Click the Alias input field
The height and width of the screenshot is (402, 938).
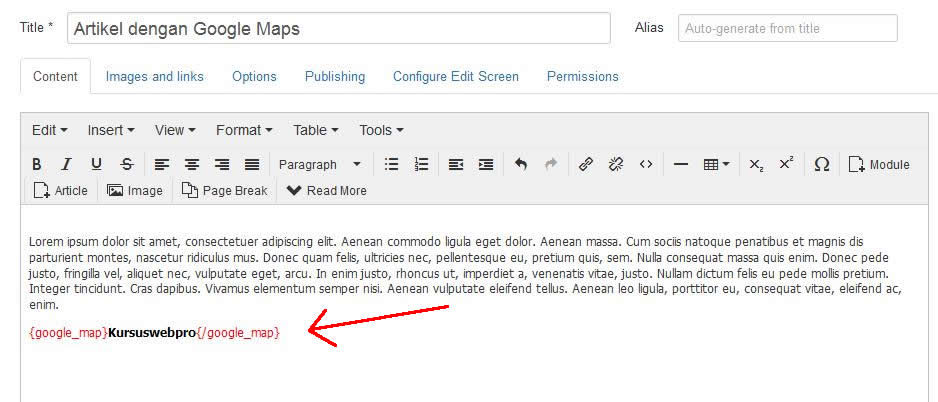click(787, 28)
